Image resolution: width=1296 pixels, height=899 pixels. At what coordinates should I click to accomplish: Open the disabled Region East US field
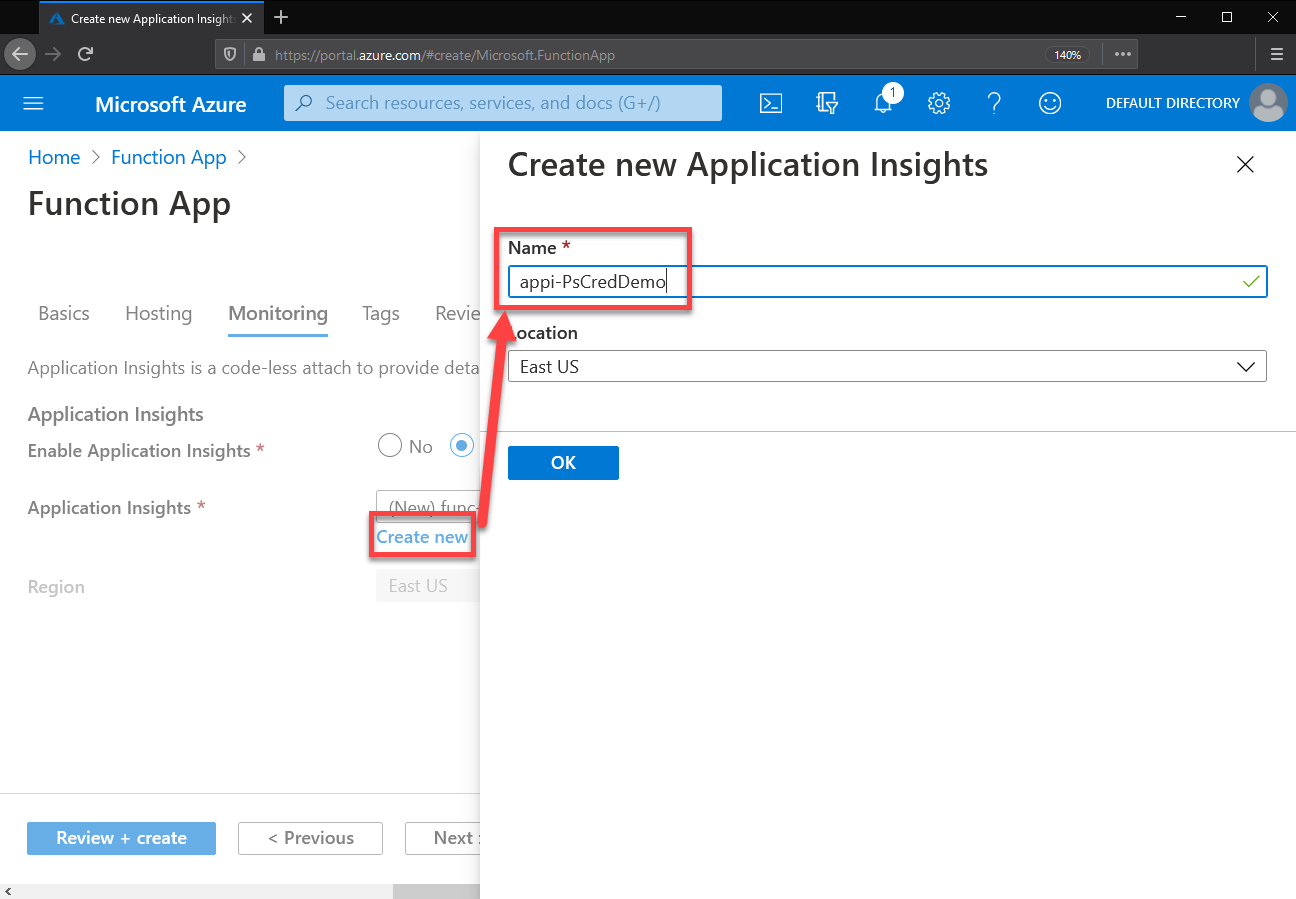point(428,586)
